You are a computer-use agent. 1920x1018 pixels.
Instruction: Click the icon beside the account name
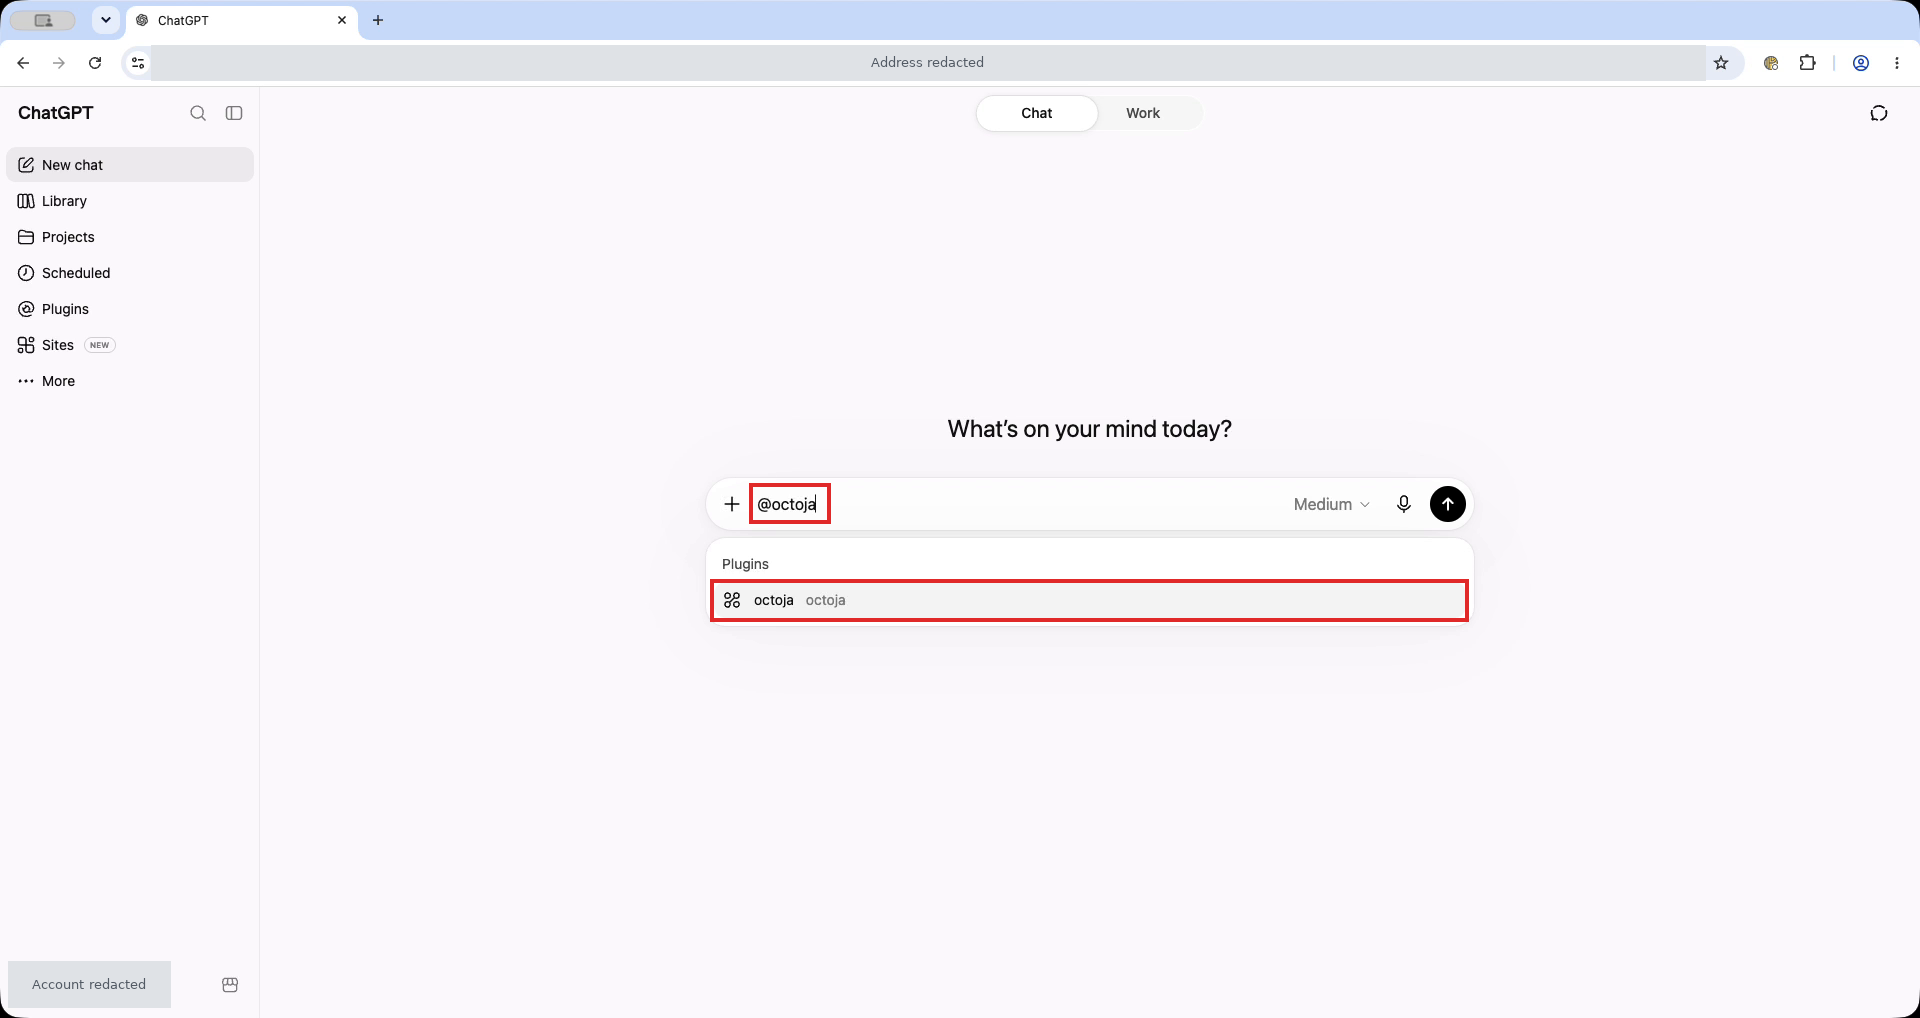[230, 985]
